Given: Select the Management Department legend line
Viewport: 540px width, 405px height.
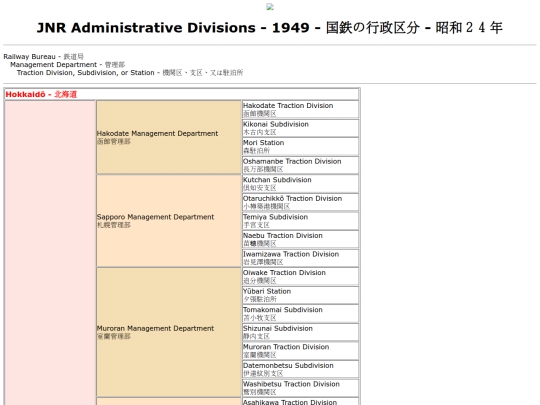Looking at the screenshot, I should click(68, 64).
